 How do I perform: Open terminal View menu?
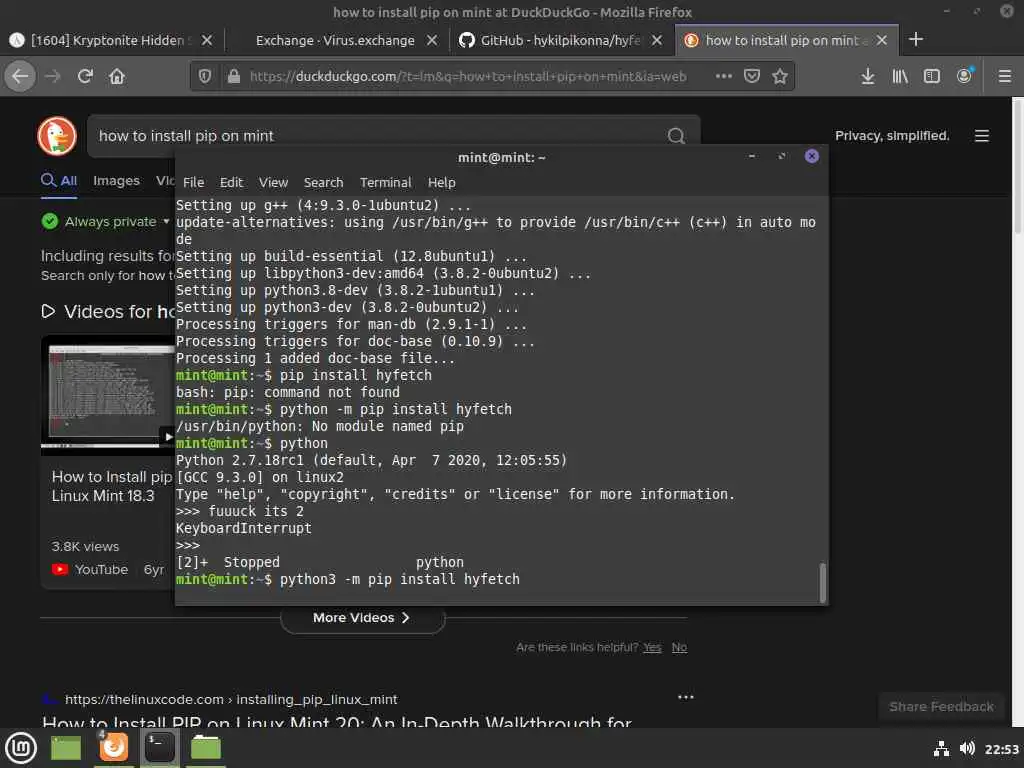pyautogui.click(x=273, y=183)
